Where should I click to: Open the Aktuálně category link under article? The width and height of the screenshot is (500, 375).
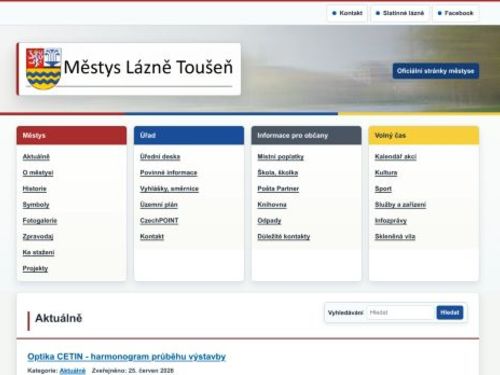tap(72, 371)
